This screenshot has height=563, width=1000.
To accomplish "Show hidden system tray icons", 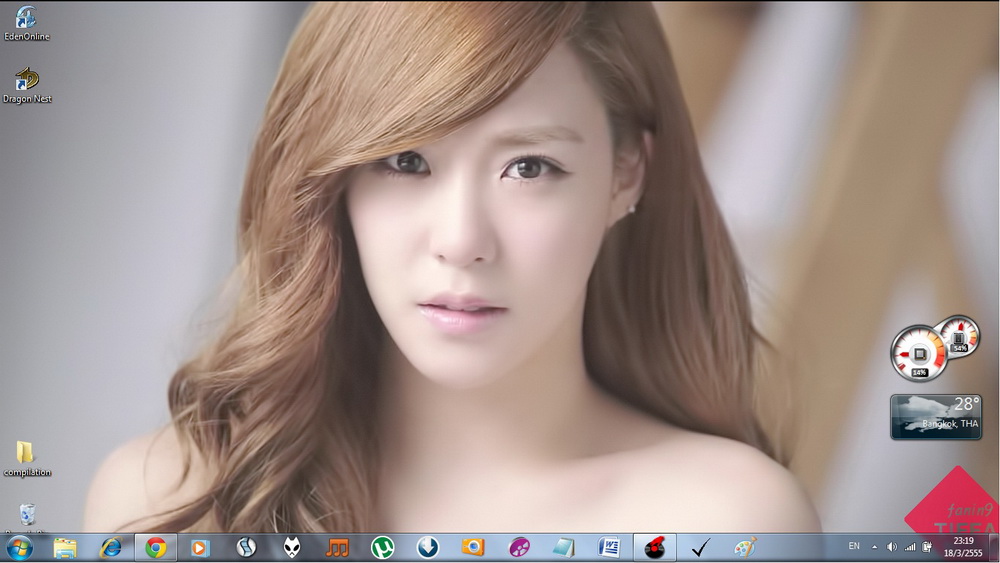I will tap(874, 547).
